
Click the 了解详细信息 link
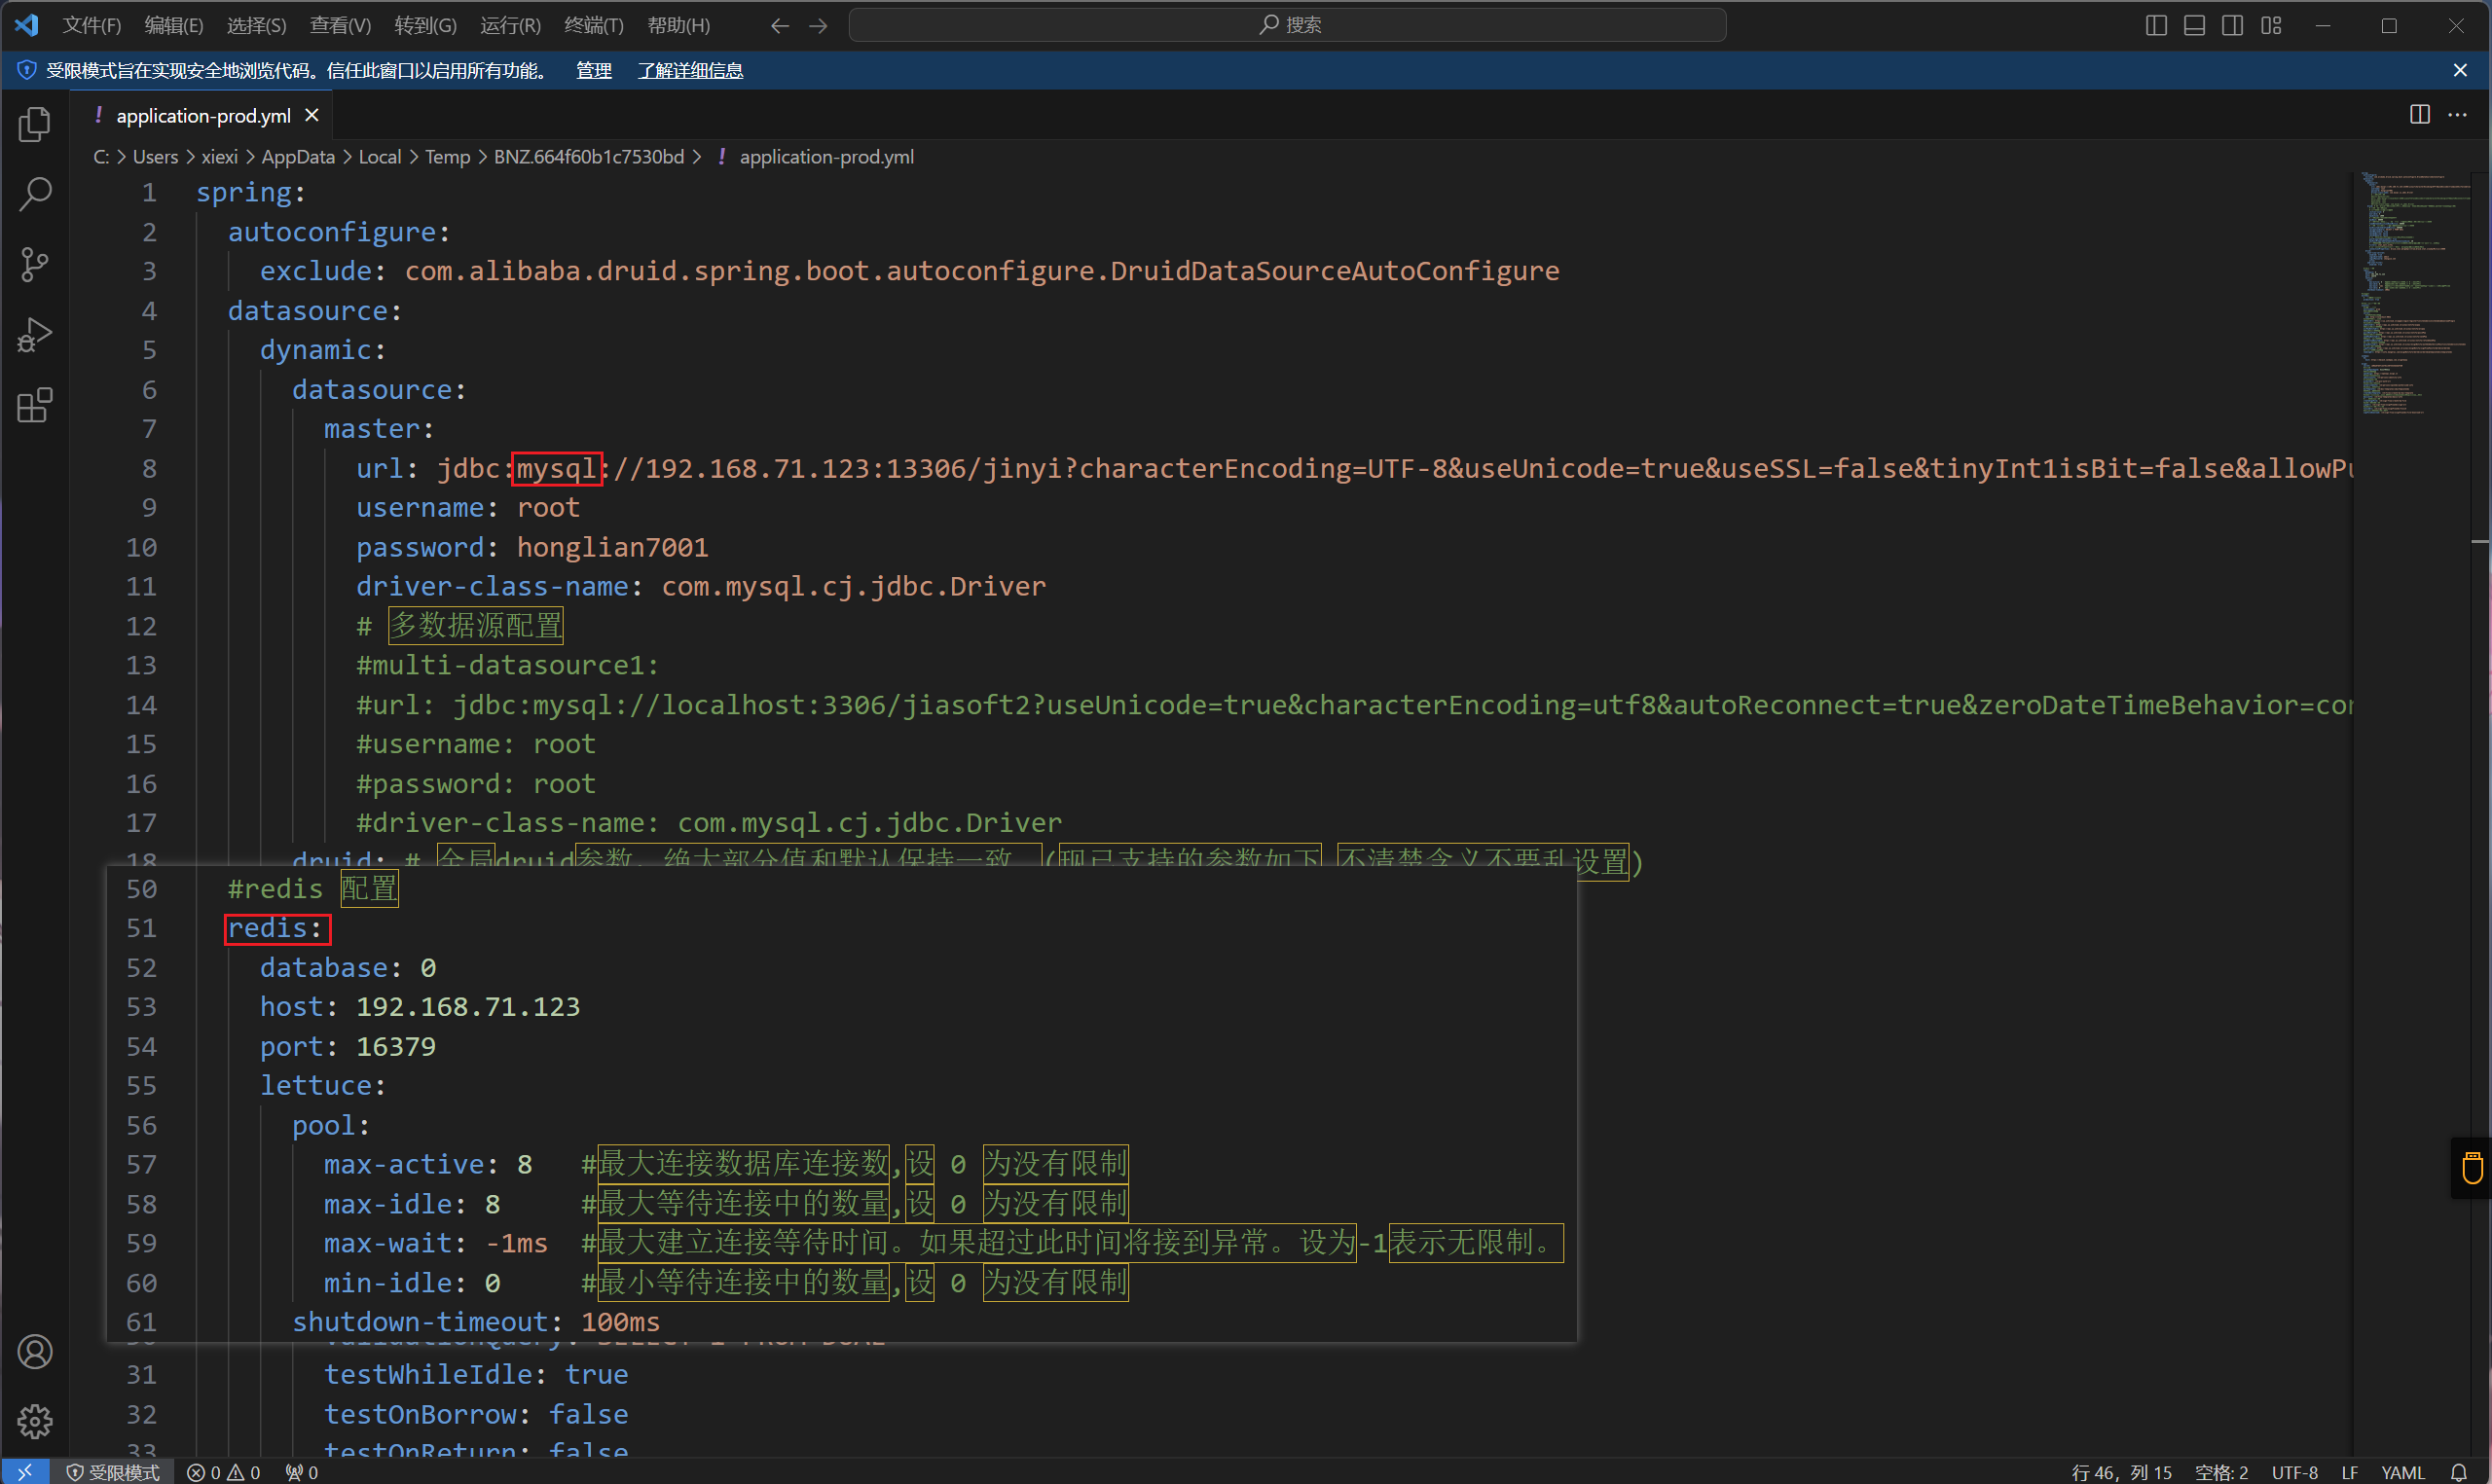pos(690,70)
